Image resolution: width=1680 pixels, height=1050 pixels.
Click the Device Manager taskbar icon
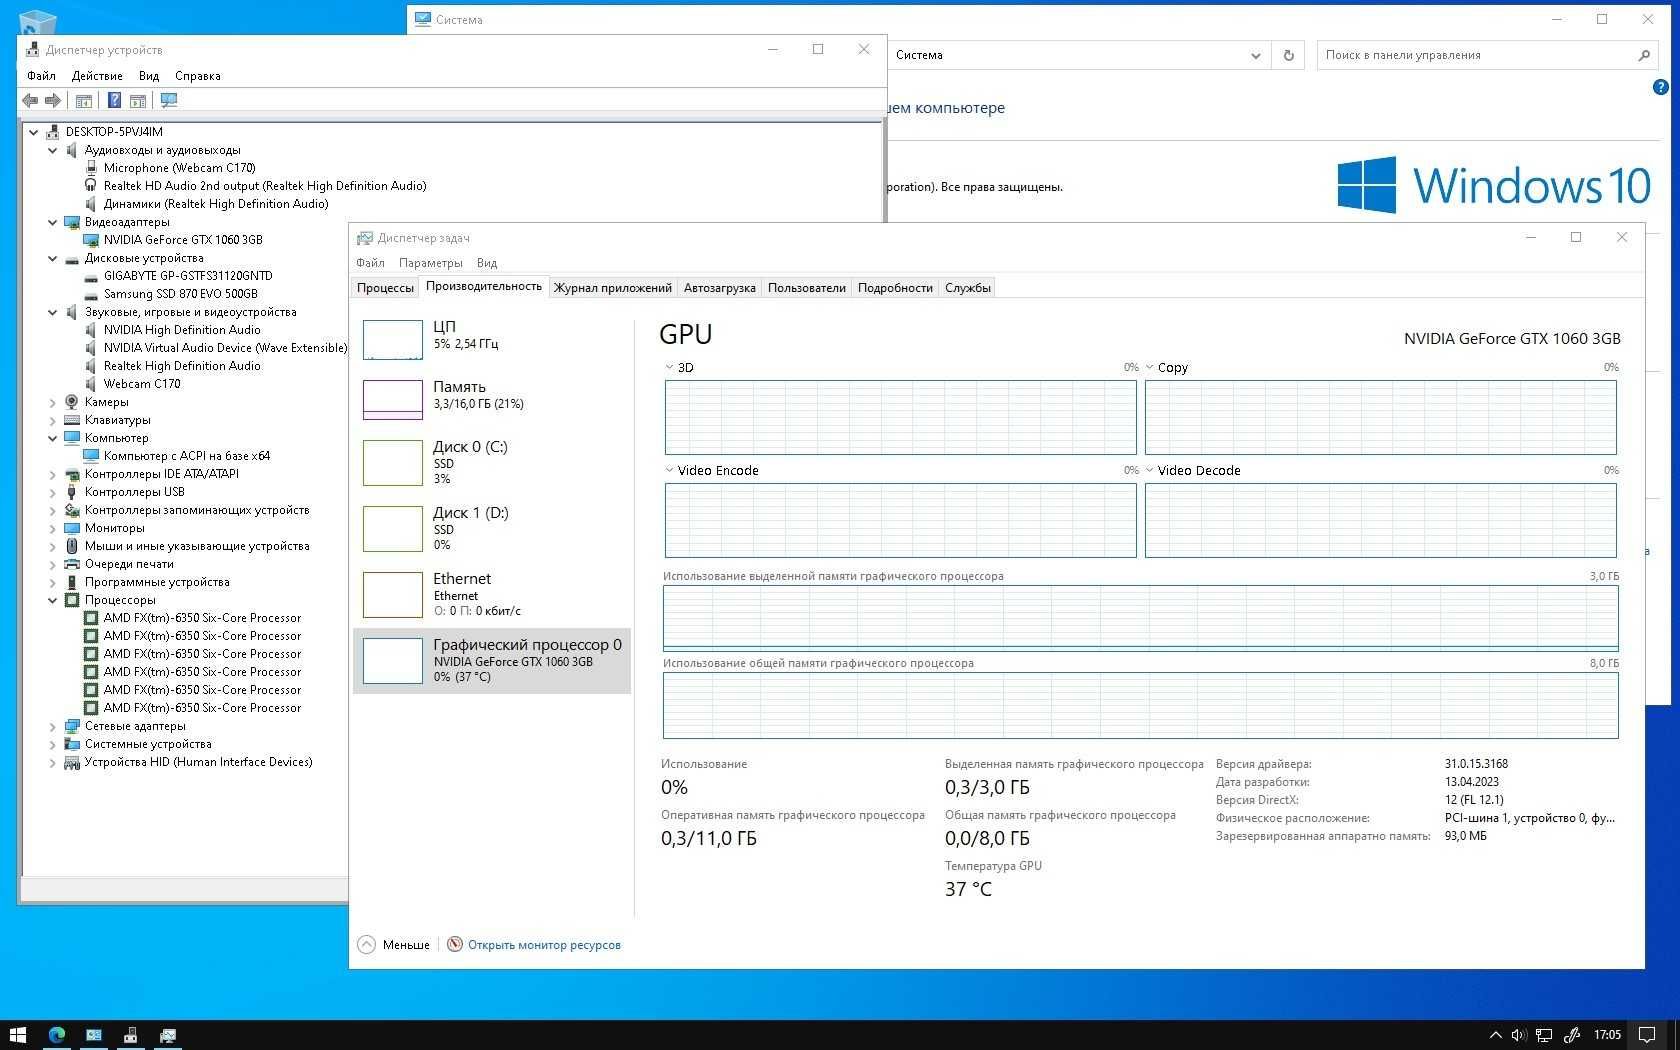click(x=131, y=1035)
